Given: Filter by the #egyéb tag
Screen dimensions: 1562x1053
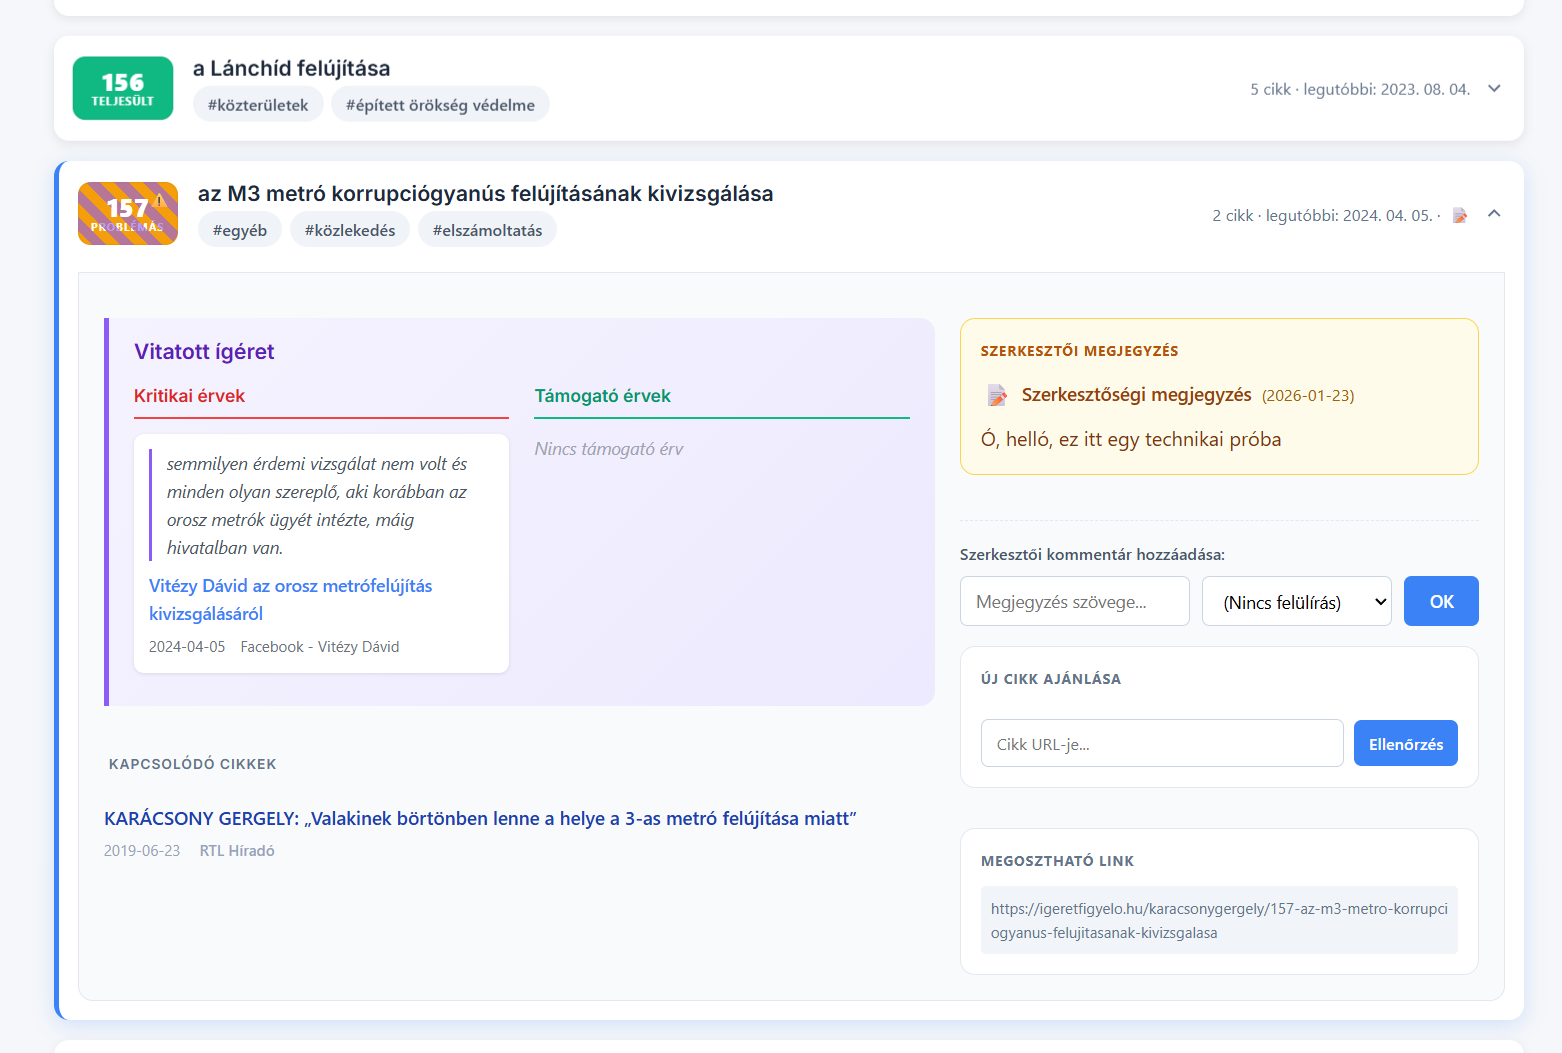Looking at the screenshot, I should [240, 230].
